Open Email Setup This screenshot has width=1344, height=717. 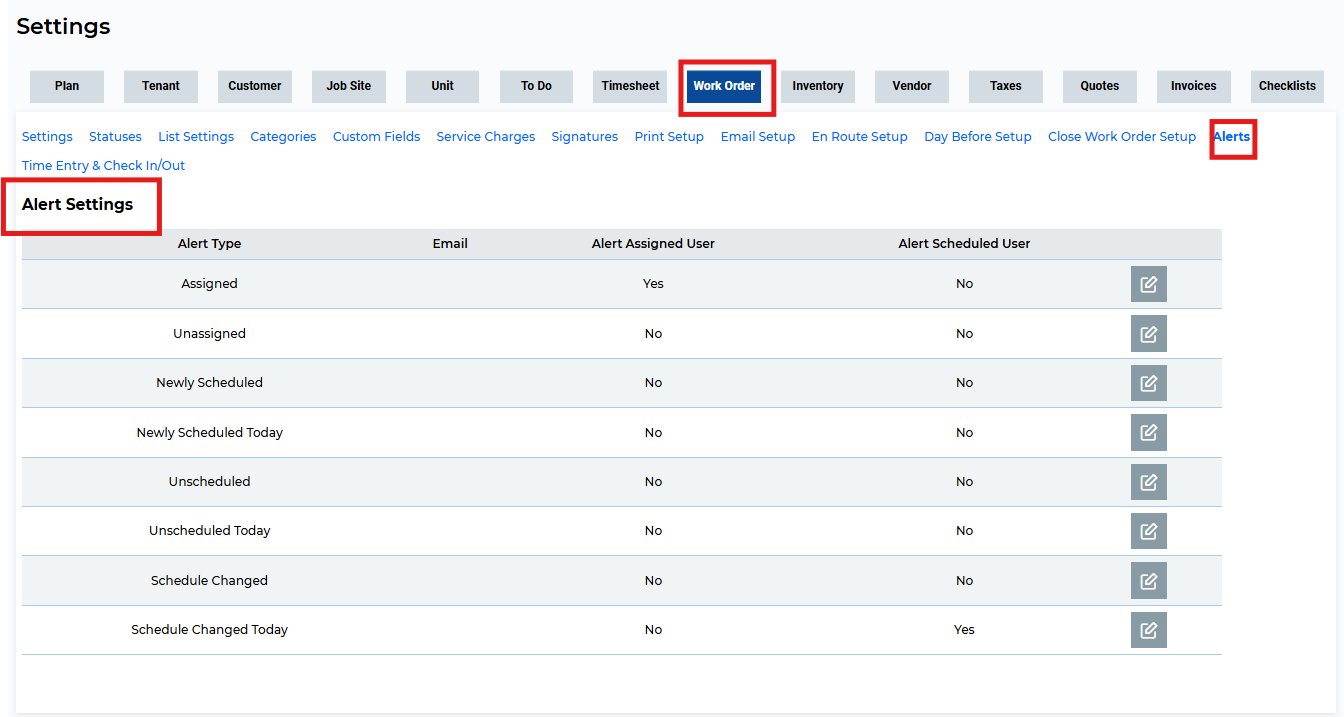(758, 137)
